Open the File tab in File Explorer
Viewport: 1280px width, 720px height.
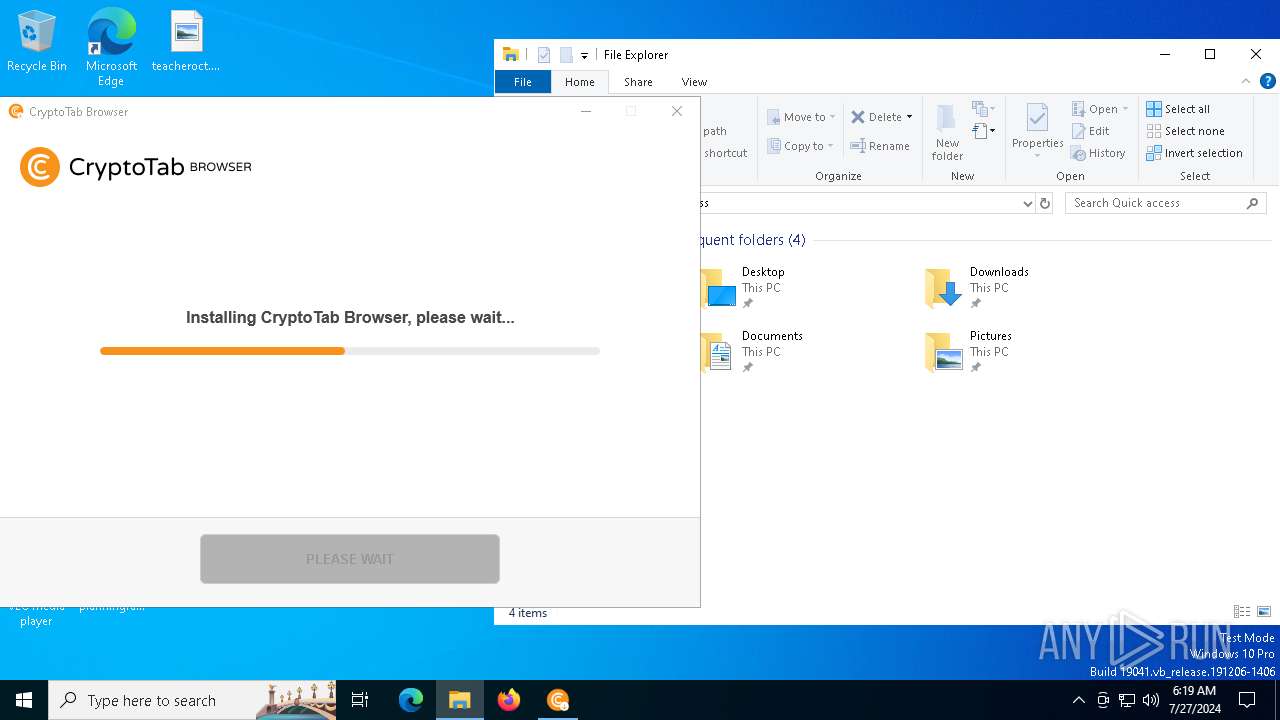[523, 82]
